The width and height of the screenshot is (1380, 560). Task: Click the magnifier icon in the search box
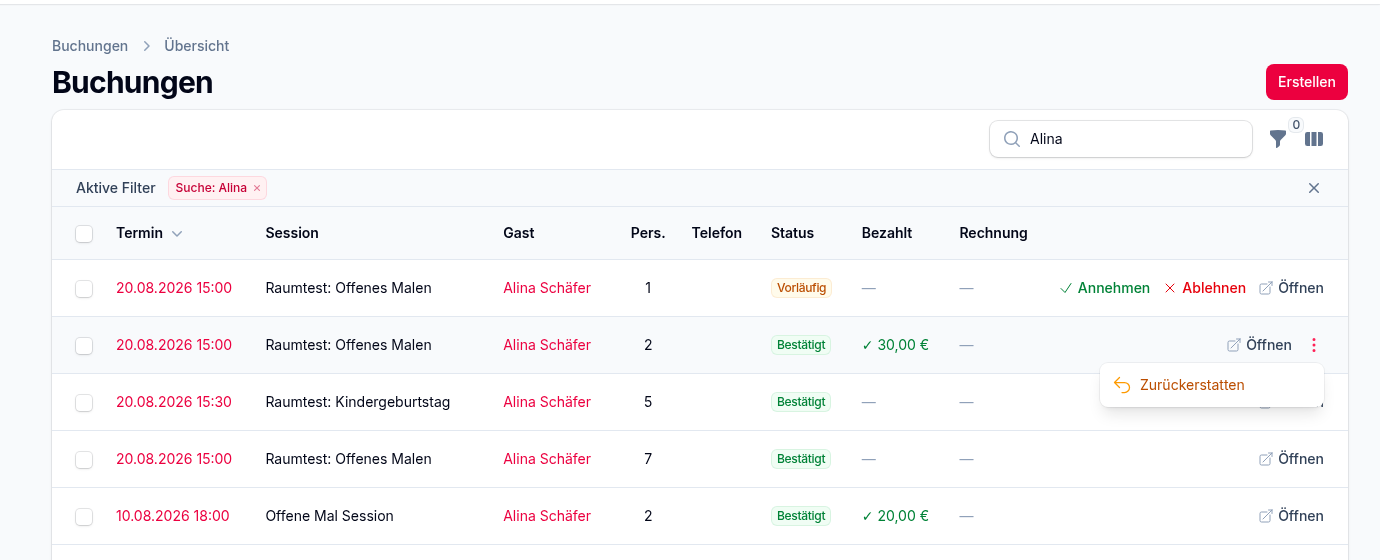(1012, 139)
